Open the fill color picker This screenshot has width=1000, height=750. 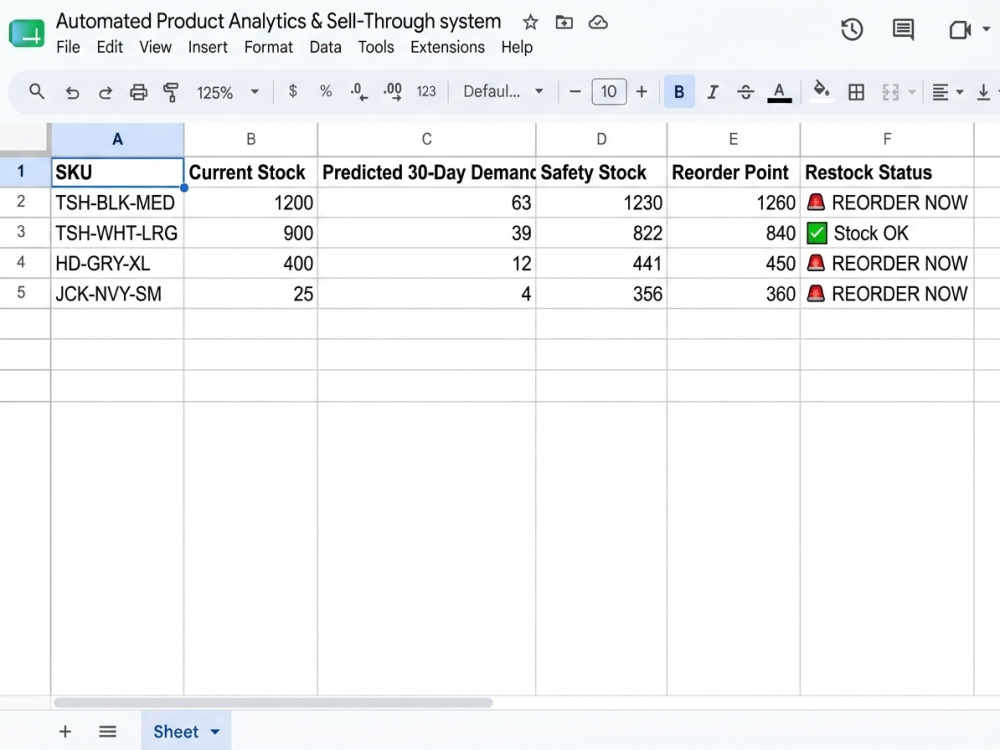coord(821,91)
